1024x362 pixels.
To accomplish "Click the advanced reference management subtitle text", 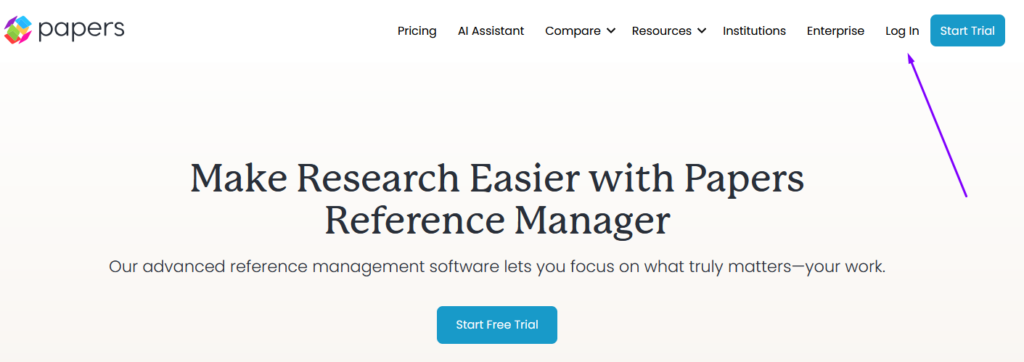I will point(497,267).
